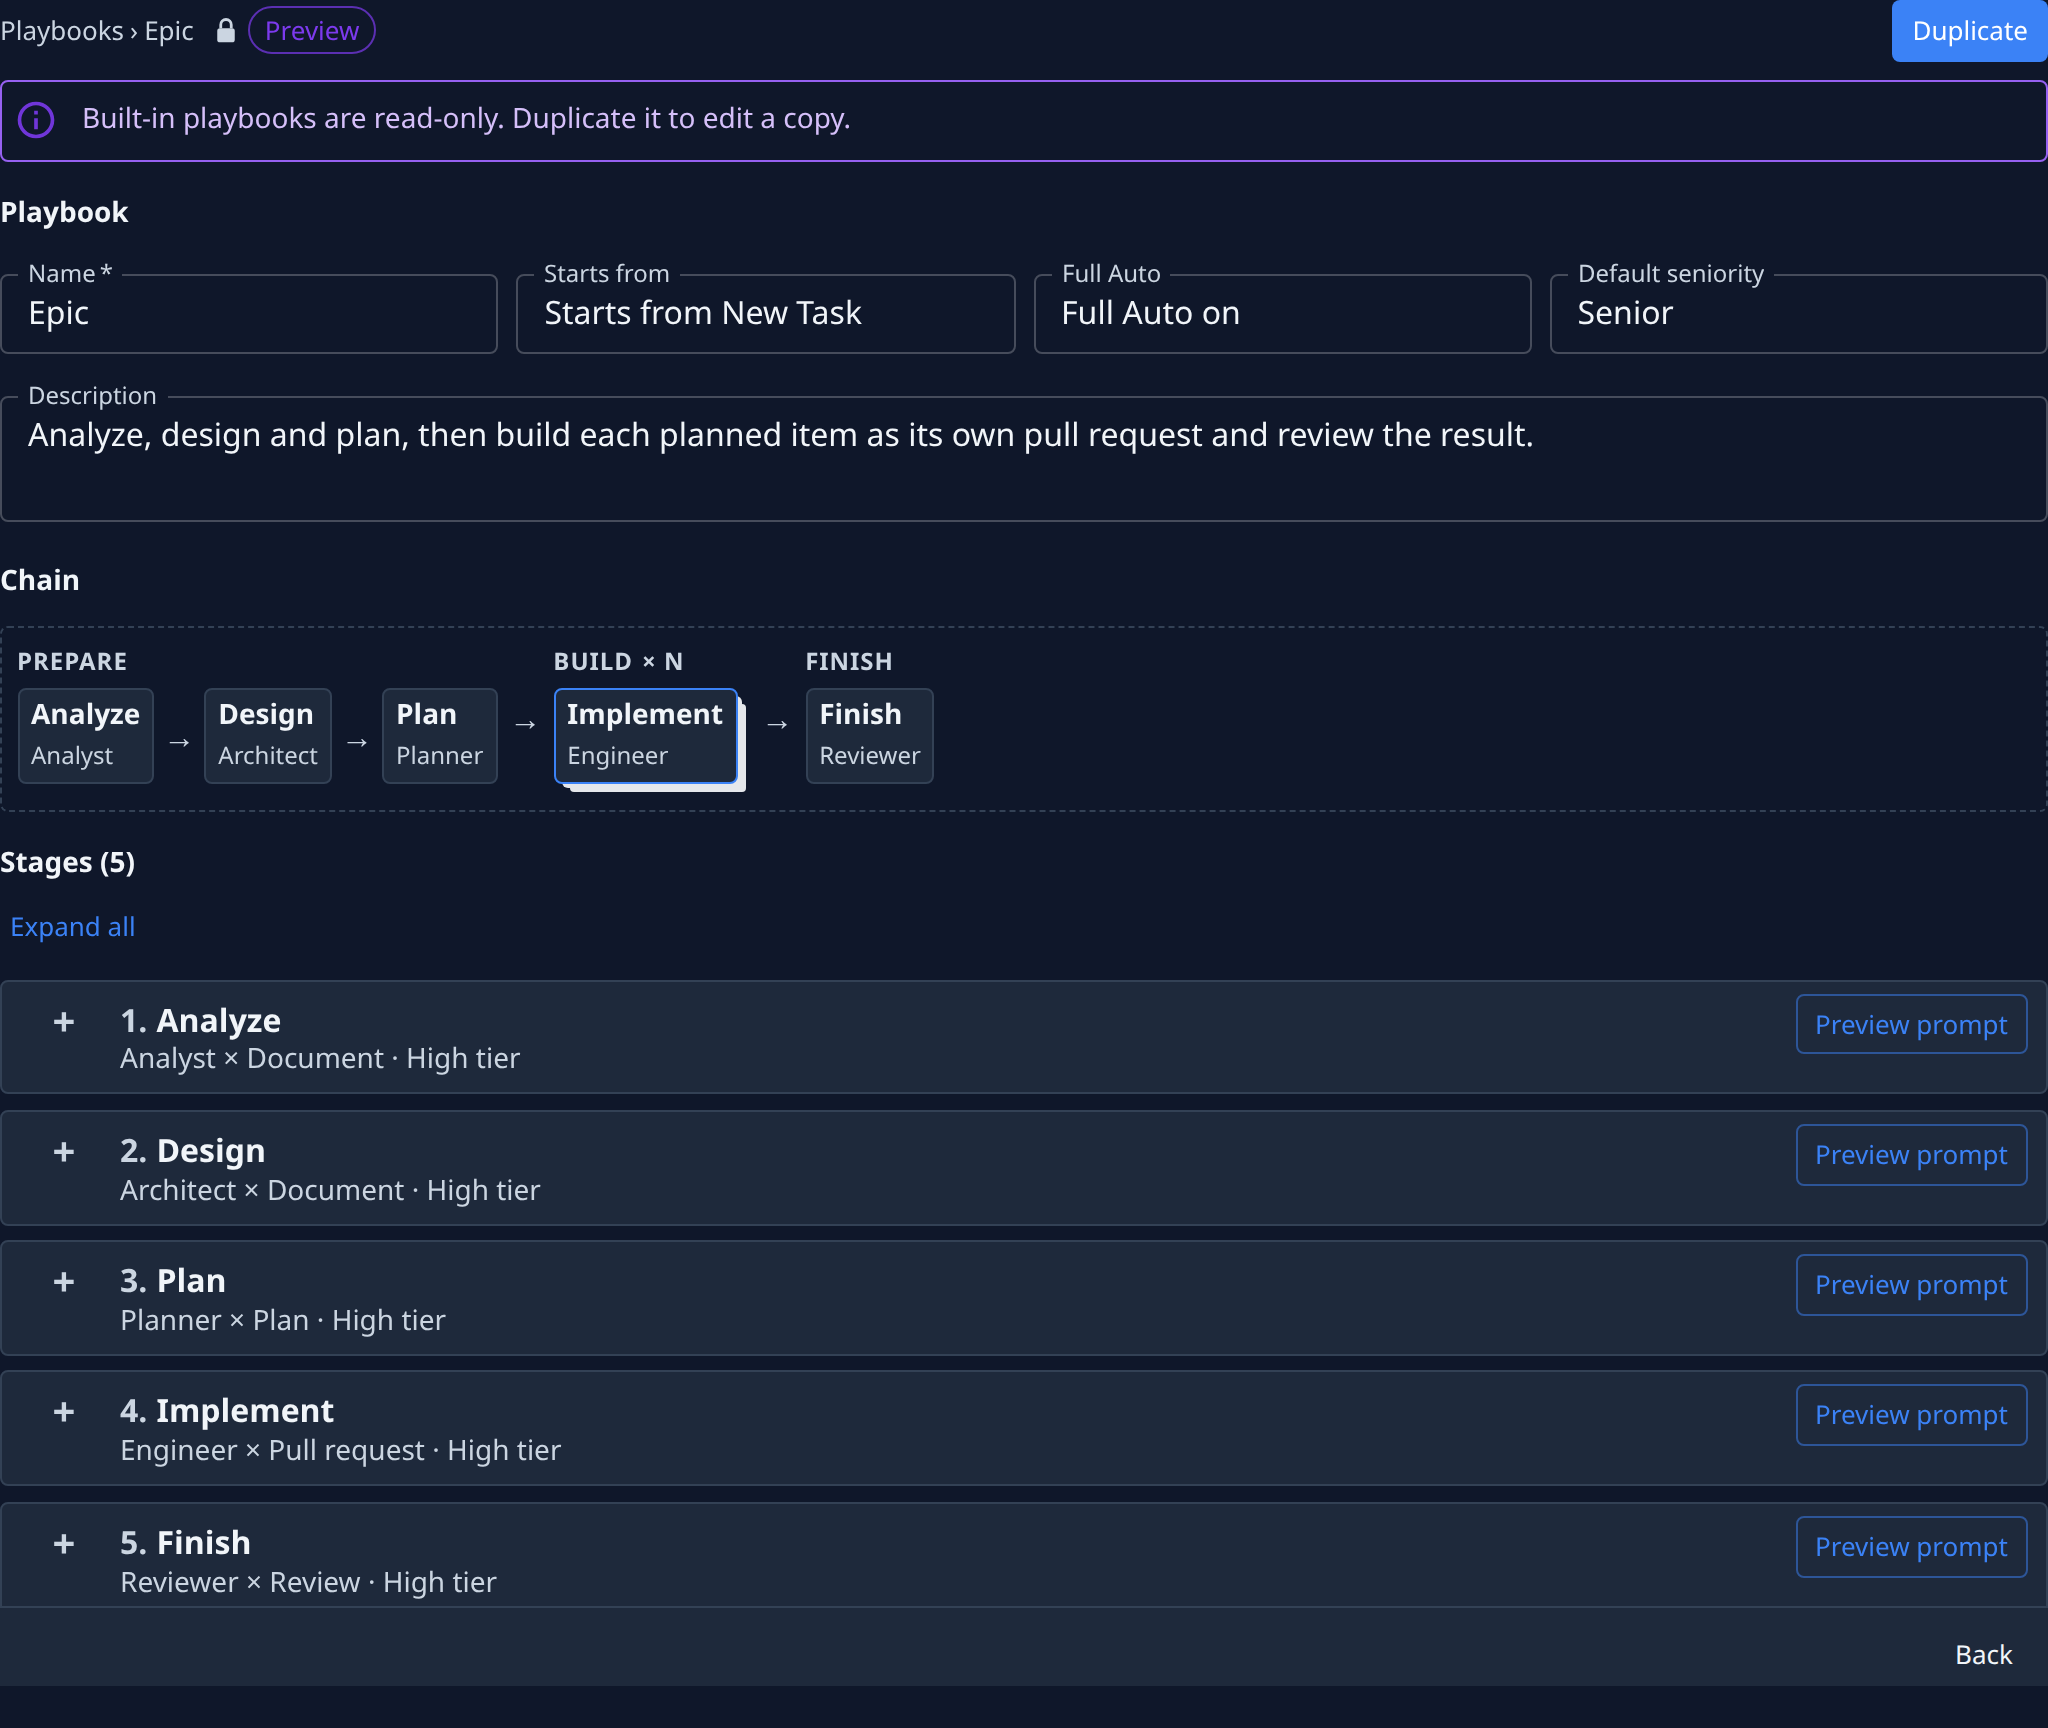Select the Analyze Analyst chain node
Viewport: 2048px width, 1728px height.
tap(86, 735)
